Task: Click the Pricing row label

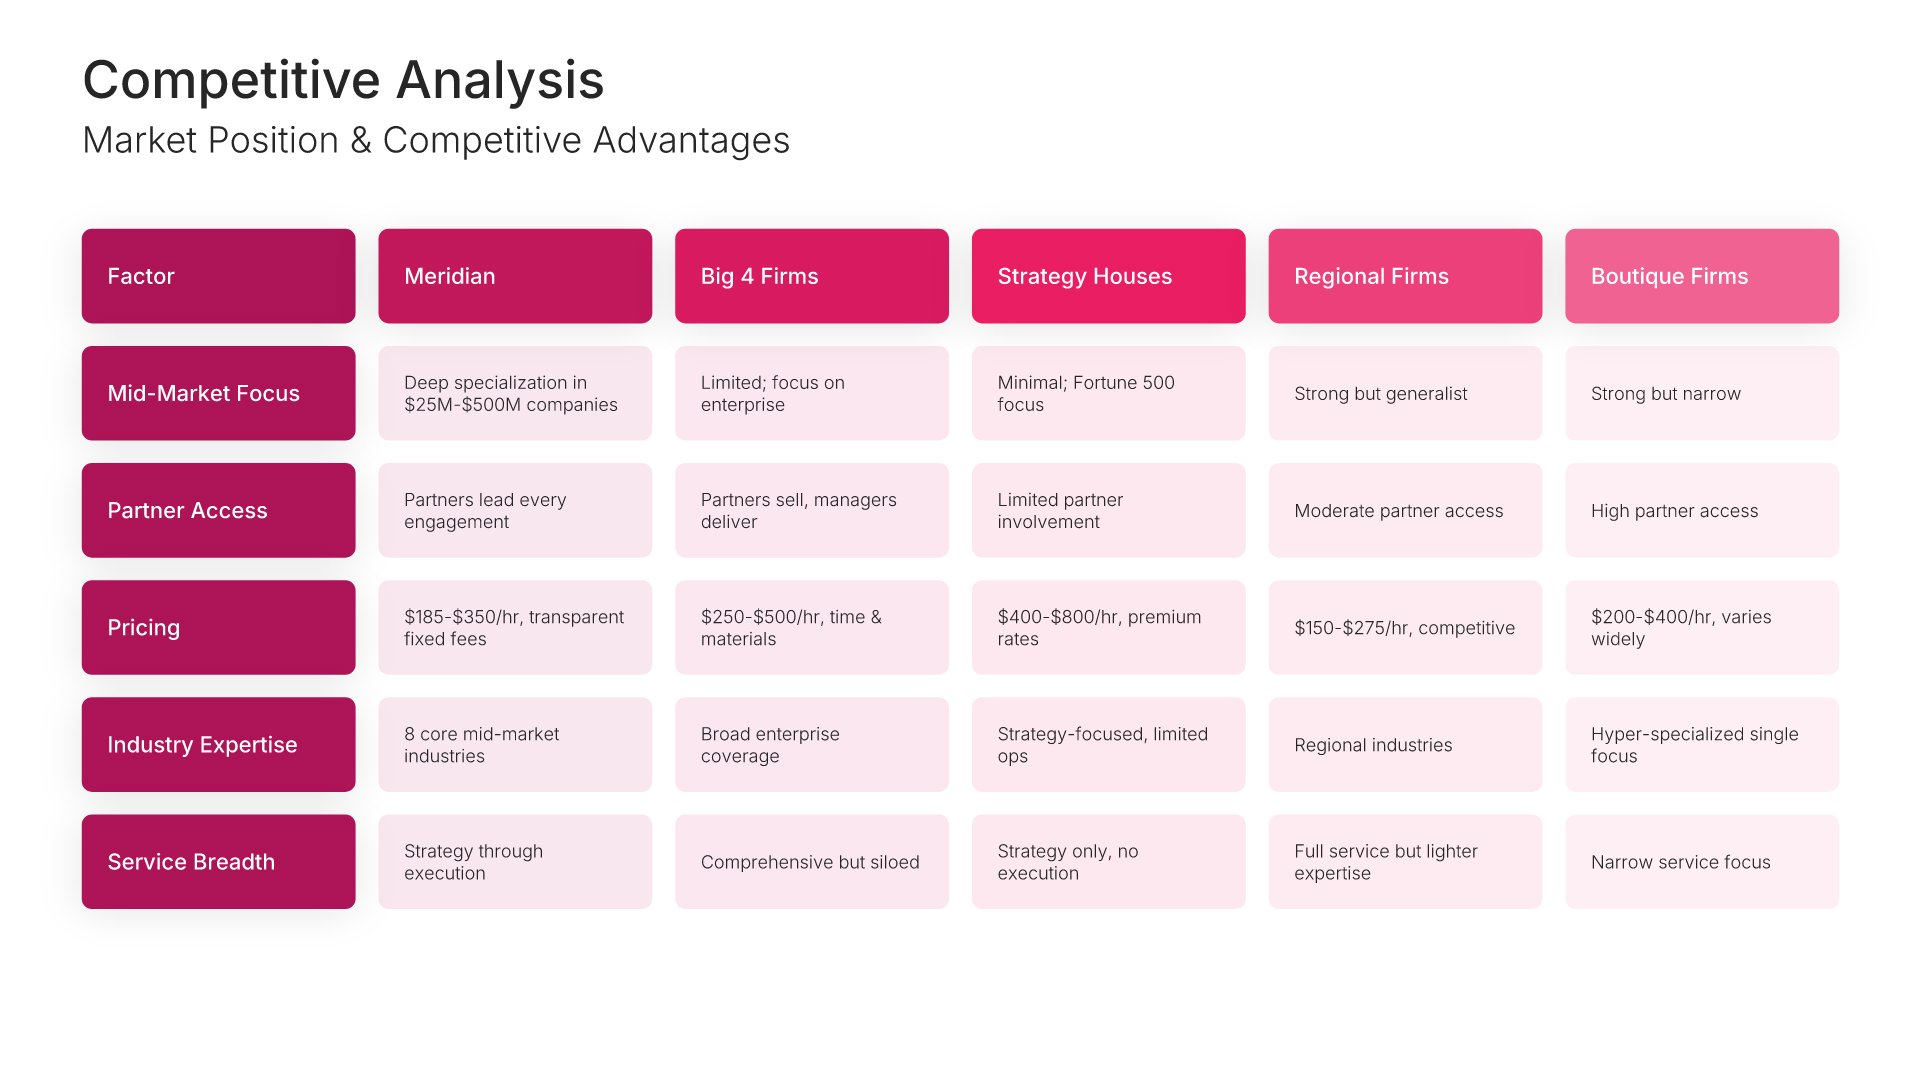Action: click(218, 627)
